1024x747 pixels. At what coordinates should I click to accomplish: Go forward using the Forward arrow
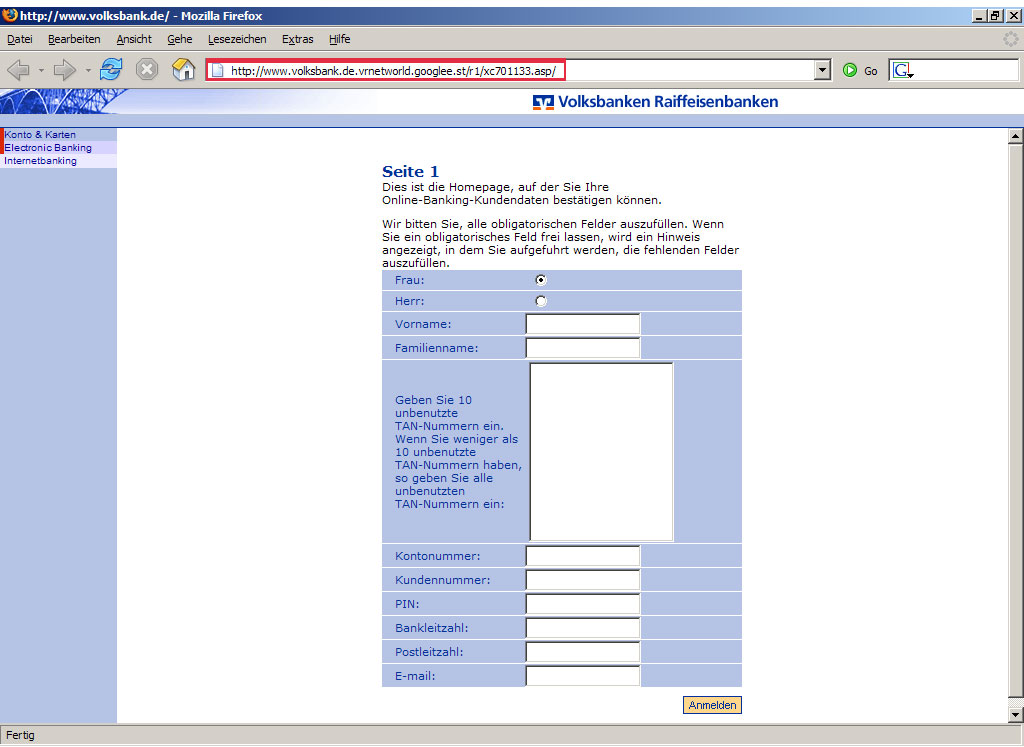coord(65,70)
